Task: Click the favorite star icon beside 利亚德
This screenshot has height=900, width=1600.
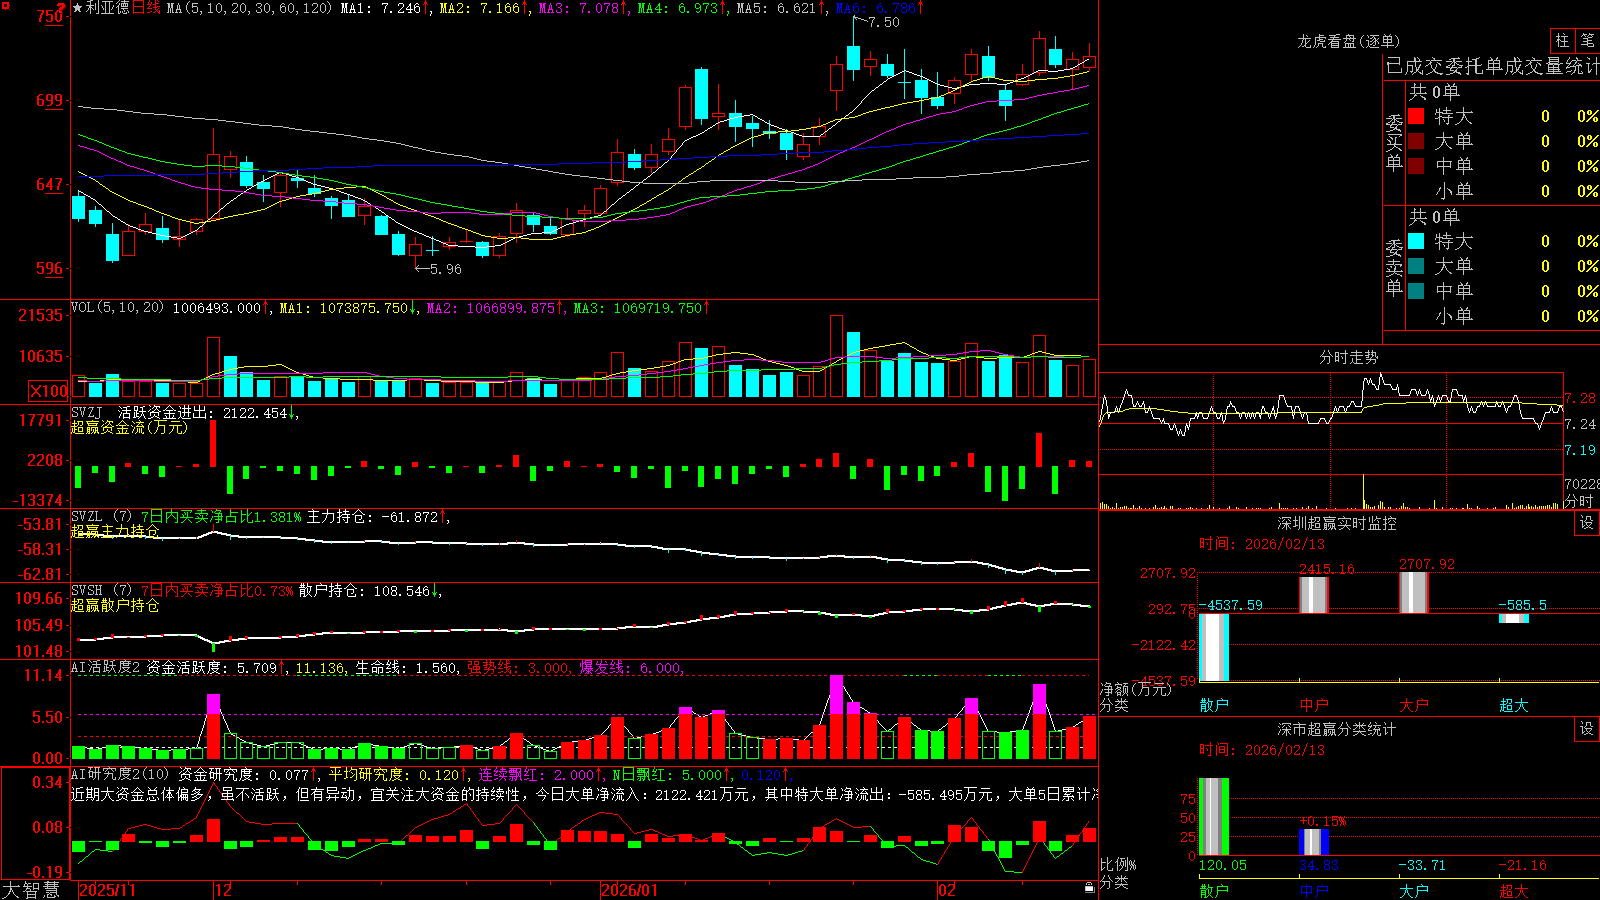Action: click(x=78, y=8)
